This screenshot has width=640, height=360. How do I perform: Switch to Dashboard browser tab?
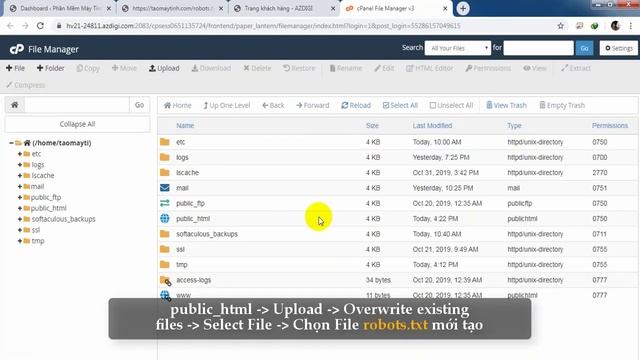coord(60,8)
